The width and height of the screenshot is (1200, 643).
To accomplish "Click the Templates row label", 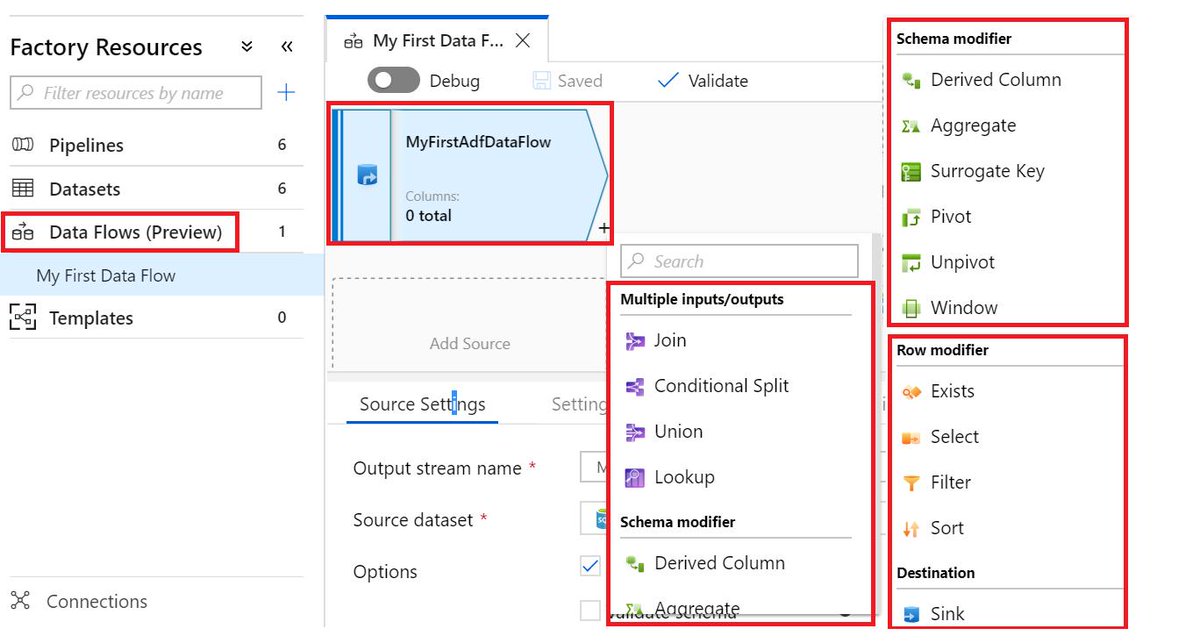I will (x=91, y=318).
